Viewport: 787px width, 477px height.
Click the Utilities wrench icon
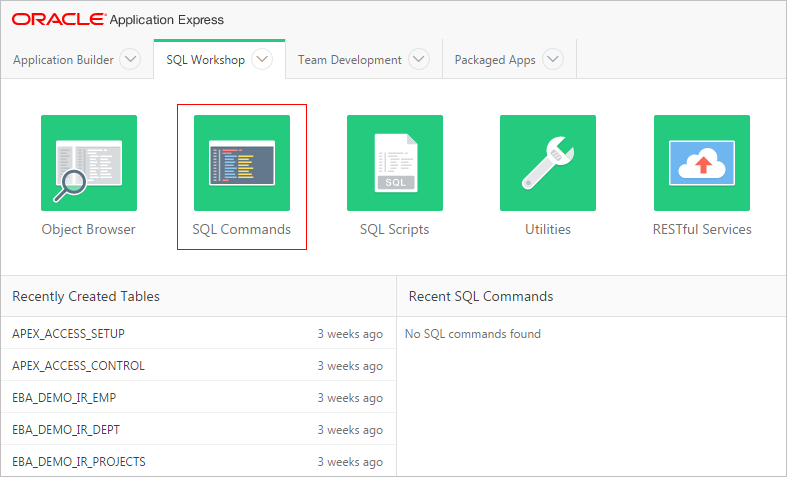548,163
